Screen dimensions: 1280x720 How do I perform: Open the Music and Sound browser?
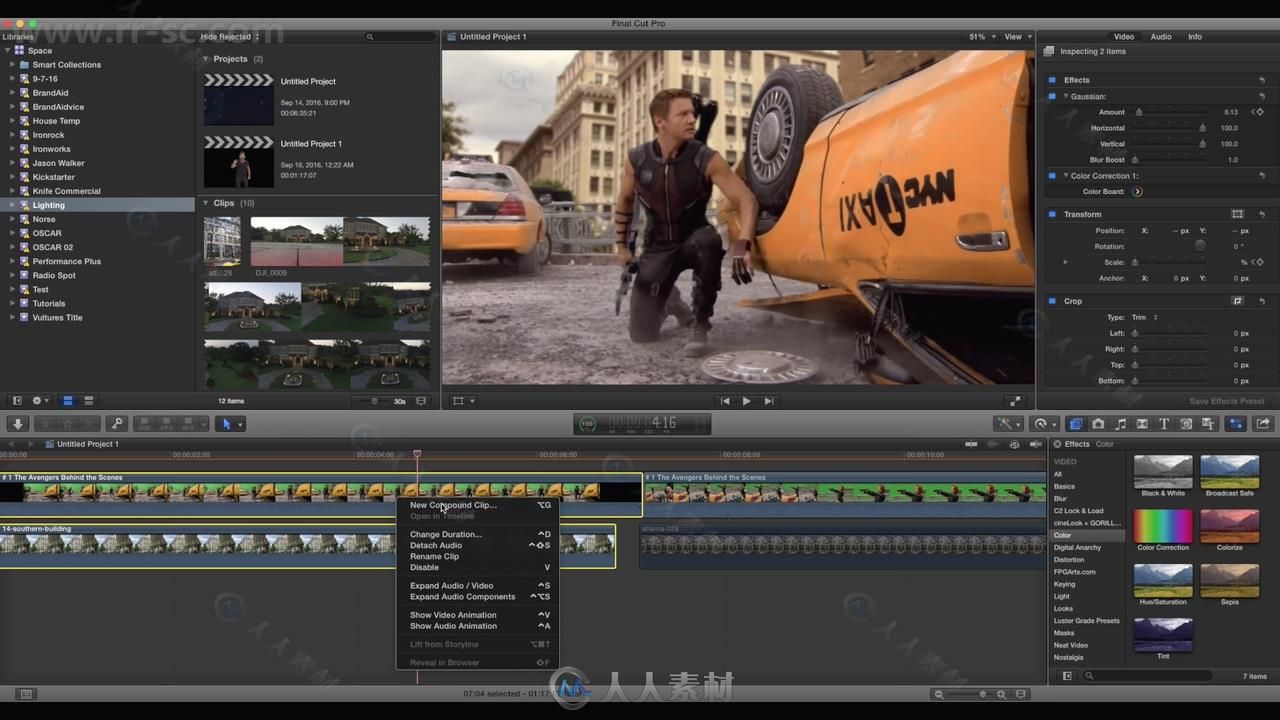tap(1120, 424)
